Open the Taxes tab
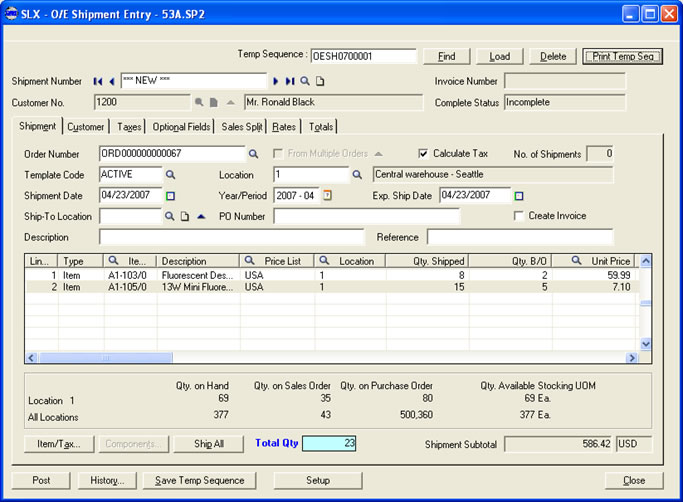Image resolution: width=683 pixels, height=502 pixels. 129,127
